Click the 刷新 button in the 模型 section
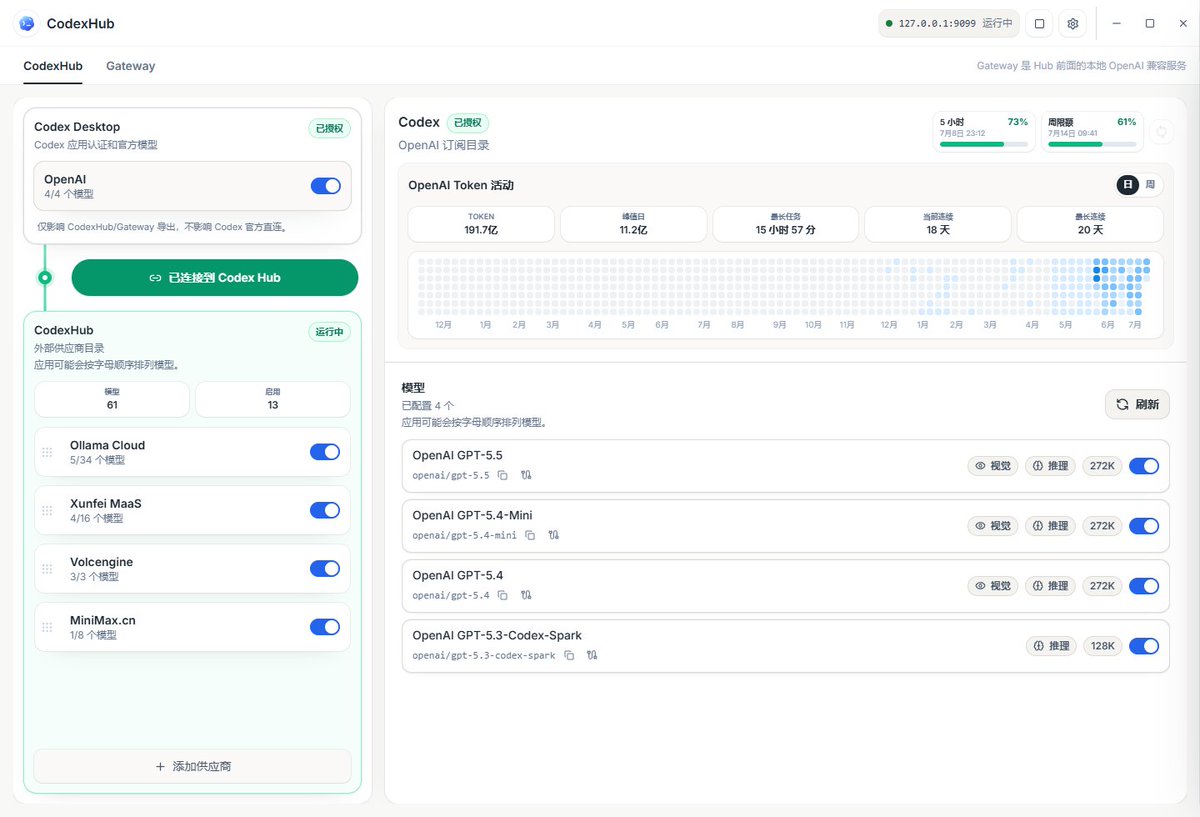 (1138, 404)
